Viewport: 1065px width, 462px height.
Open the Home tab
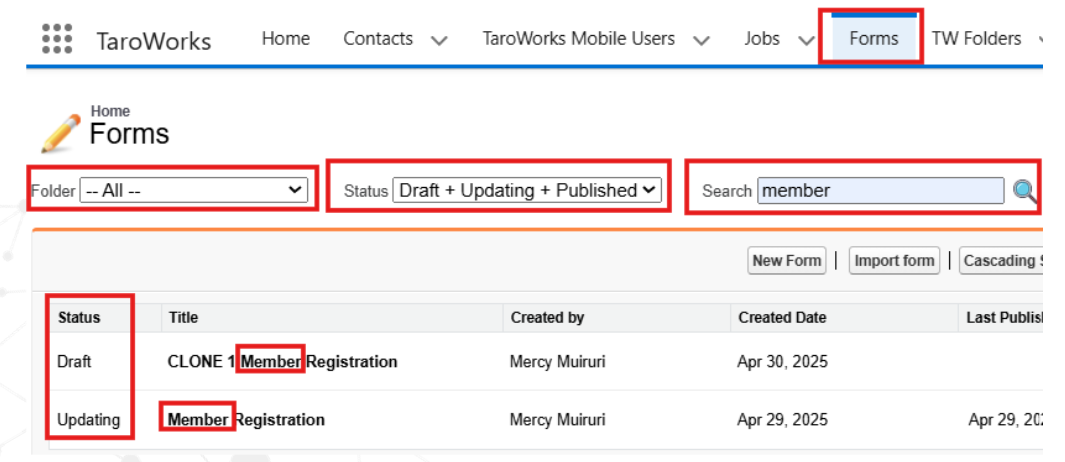pyautogui.click(x=285, y=39)
